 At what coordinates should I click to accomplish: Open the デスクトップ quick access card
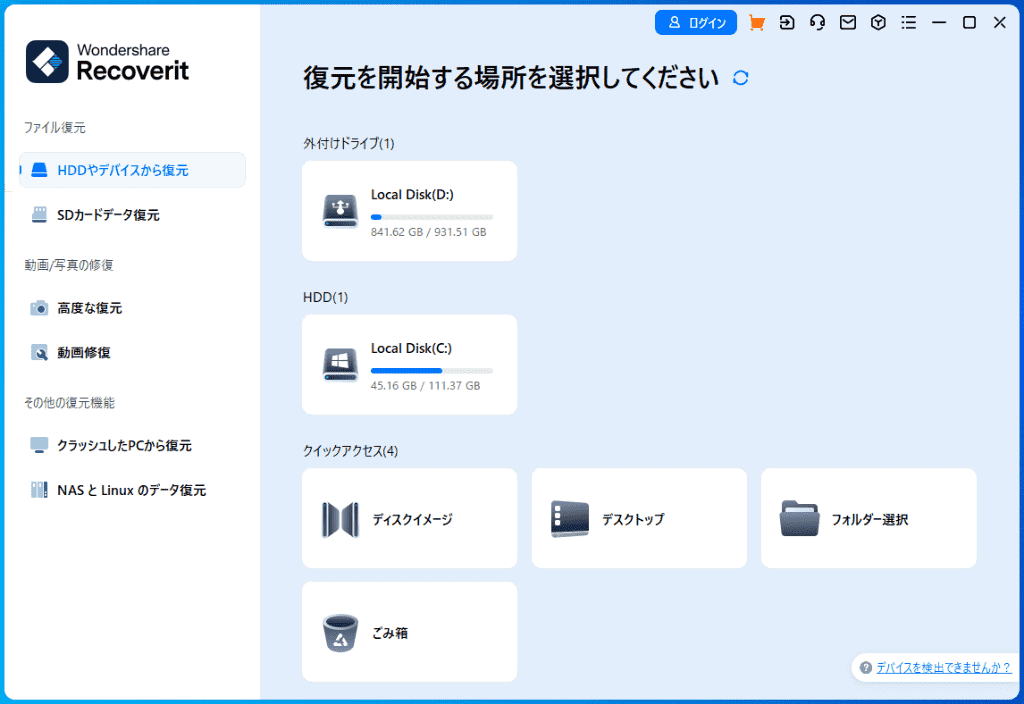639,518
